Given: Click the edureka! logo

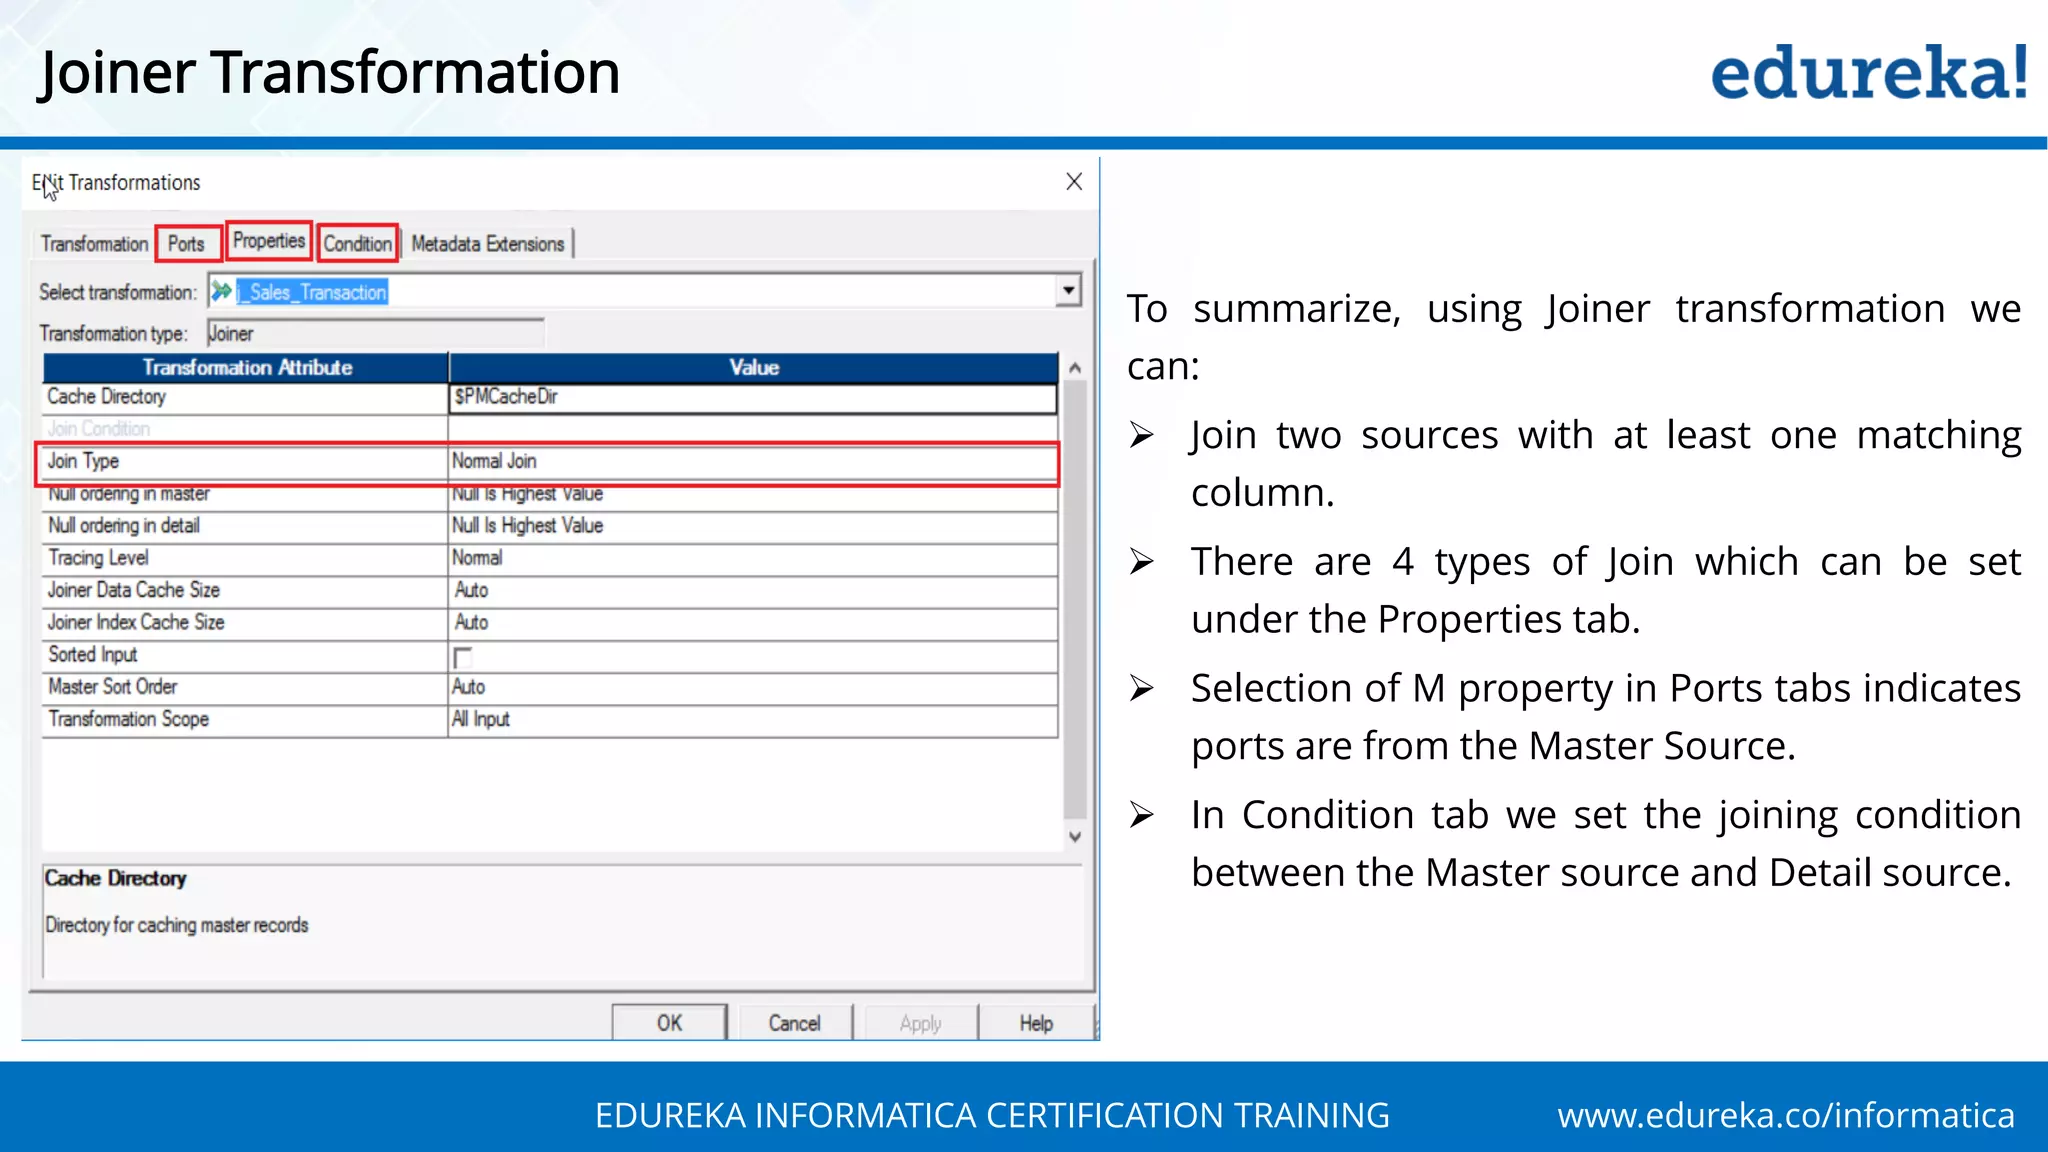Looking at the screenshot, I should point(1870,72).
